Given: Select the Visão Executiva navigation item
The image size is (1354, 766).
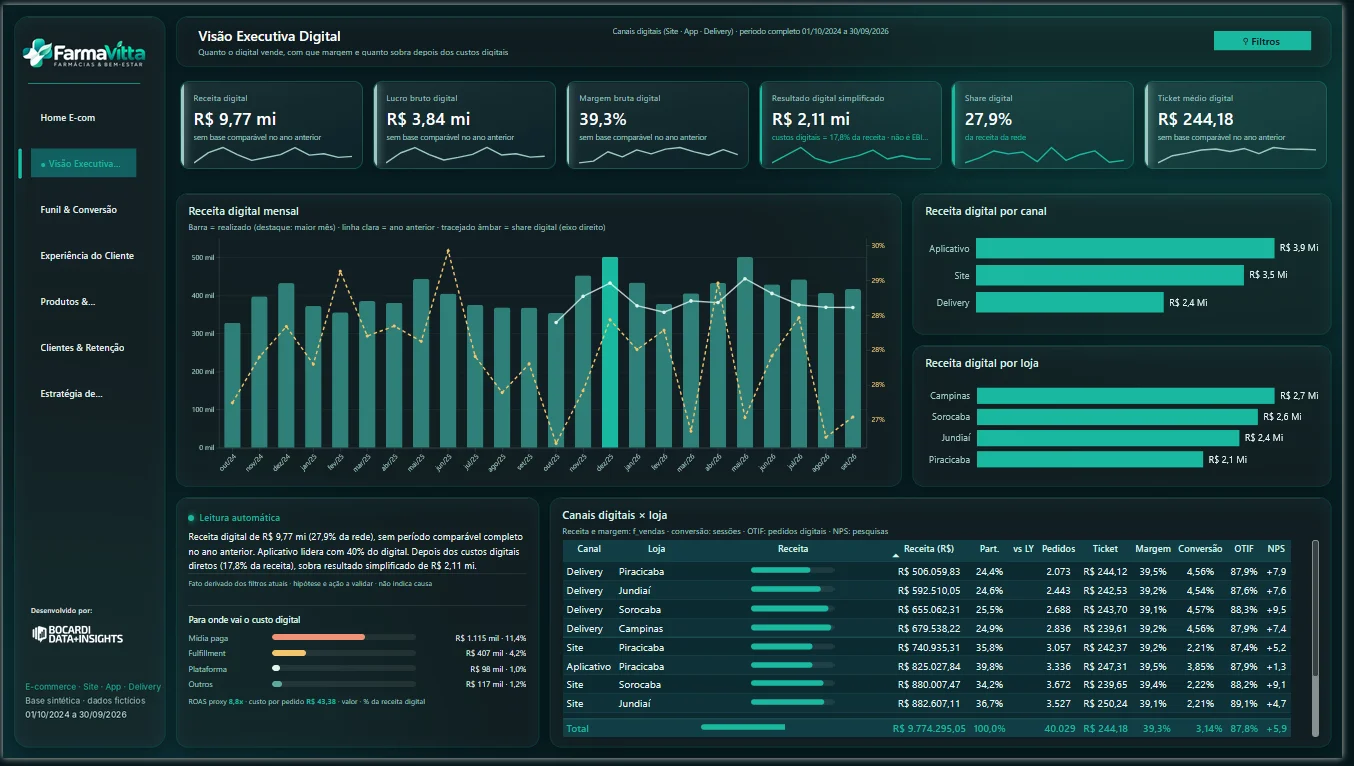Looking at the screenshot, I should [x=83, y=163].
